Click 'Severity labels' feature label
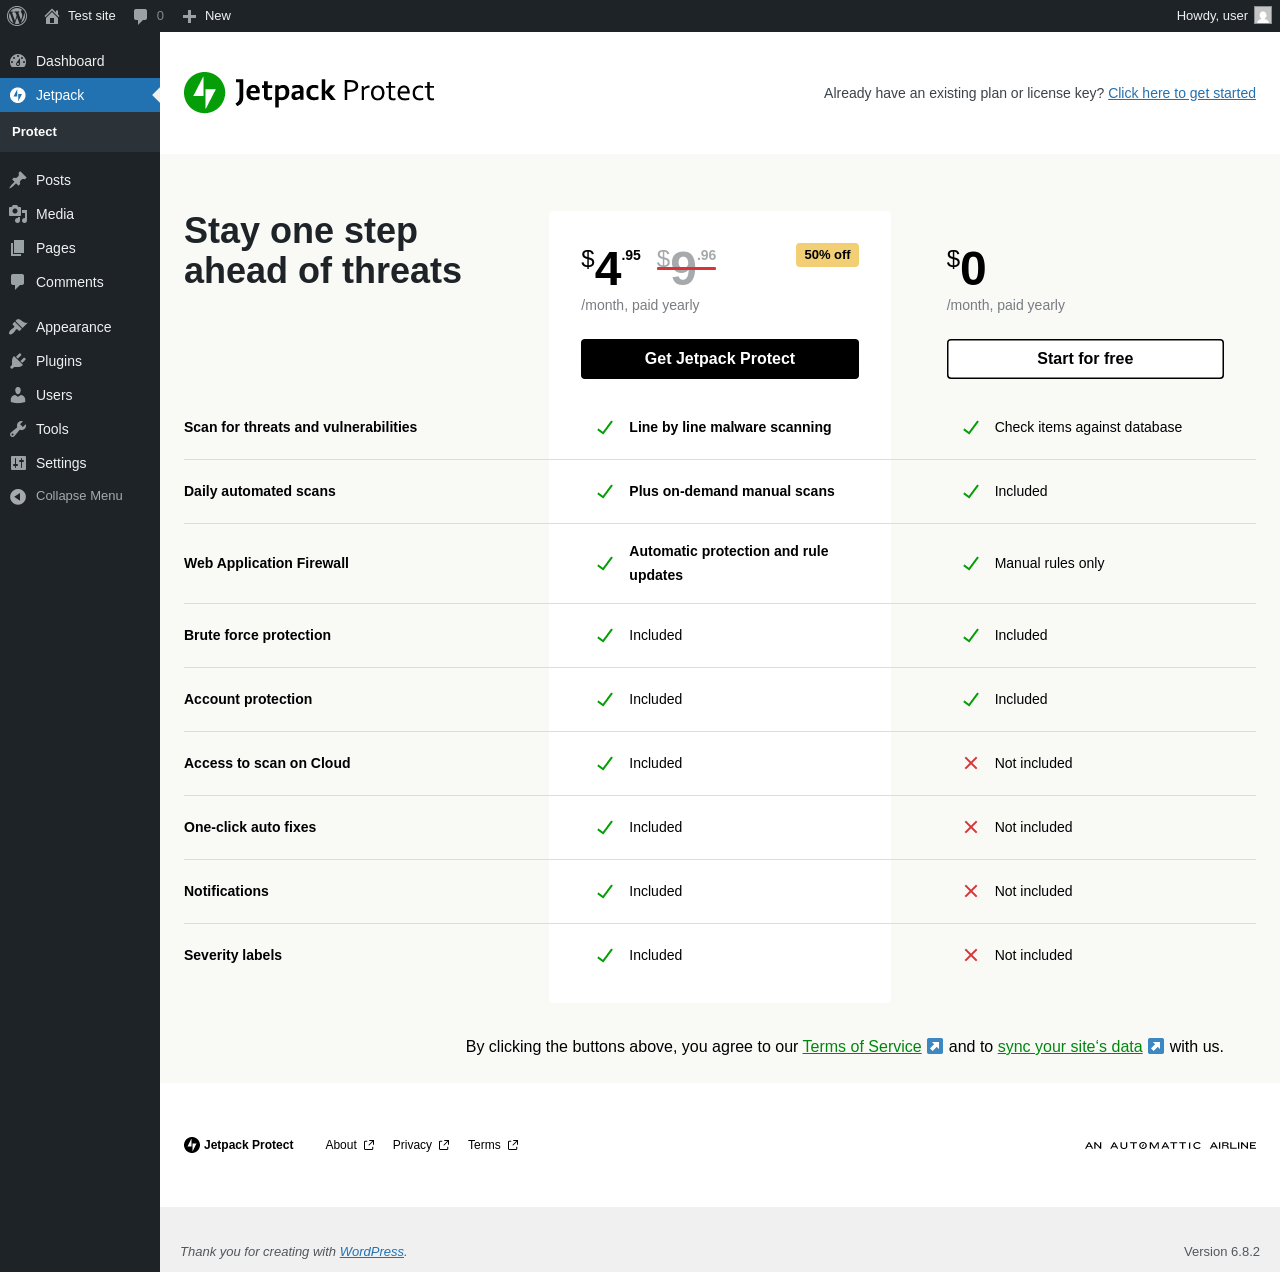Screen dimensions: 1280x1272 click(233, 955)
